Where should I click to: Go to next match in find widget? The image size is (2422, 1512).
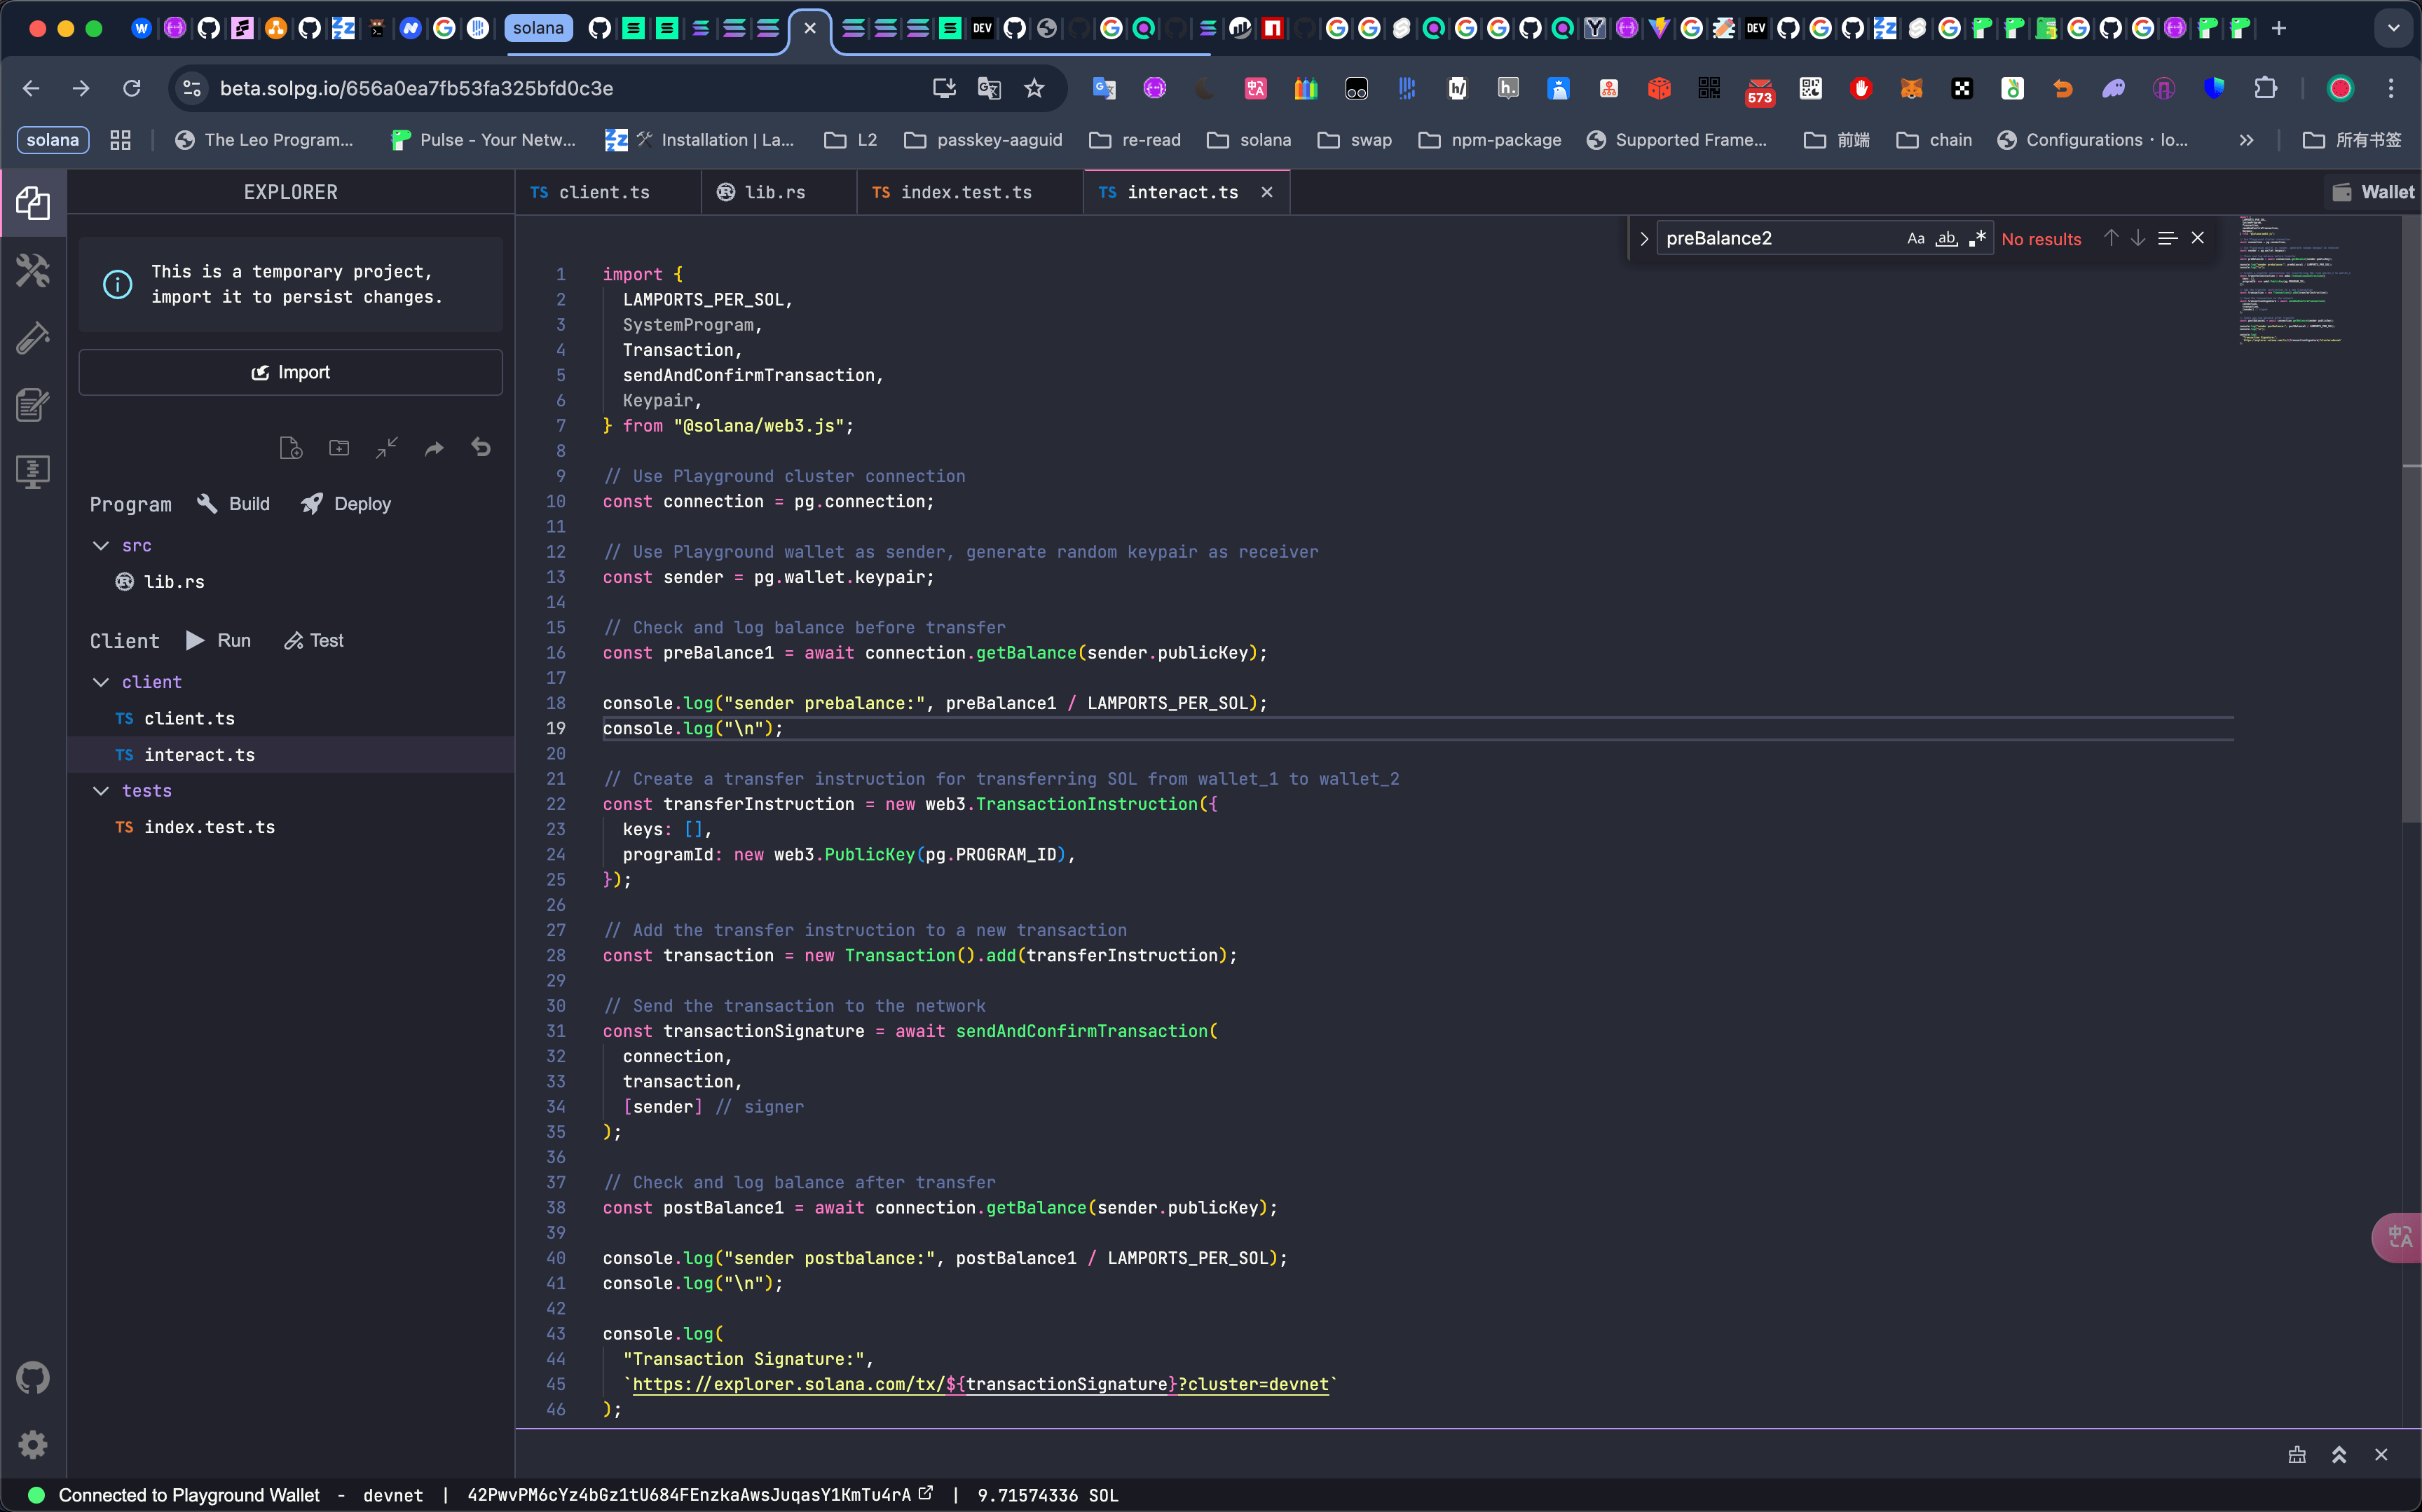pos(2138,238)
